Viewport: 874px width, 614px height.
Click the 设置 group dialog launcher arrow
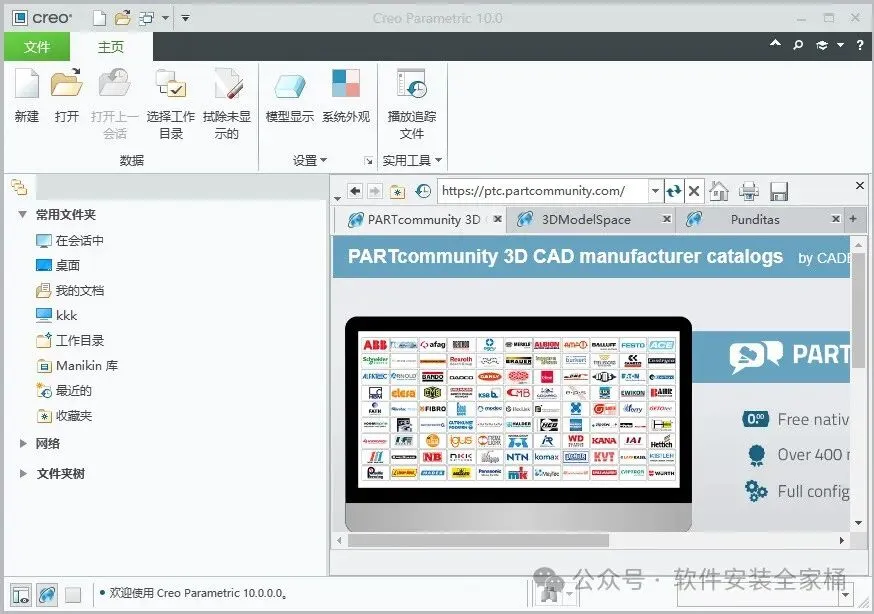pos(368,161)
